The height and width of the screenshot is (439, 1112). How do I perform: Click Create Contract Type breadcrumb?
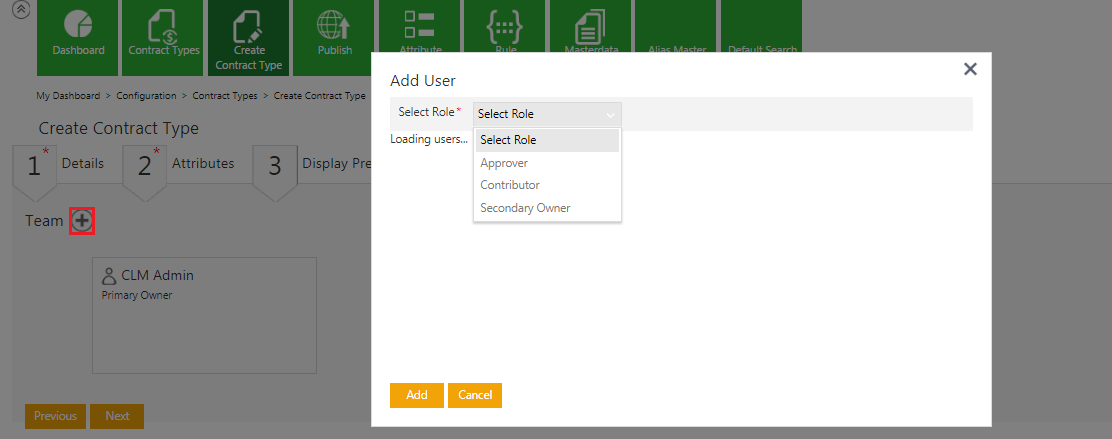point(320,96)
